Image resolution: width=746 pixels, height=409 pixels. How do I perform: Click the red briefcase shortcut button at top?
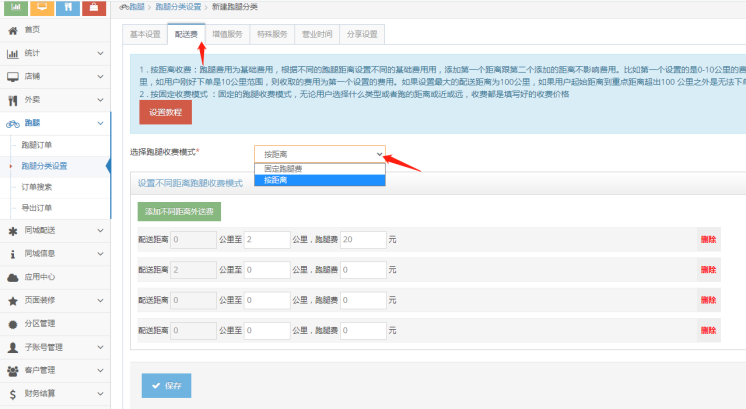click(x=93, y=8)
